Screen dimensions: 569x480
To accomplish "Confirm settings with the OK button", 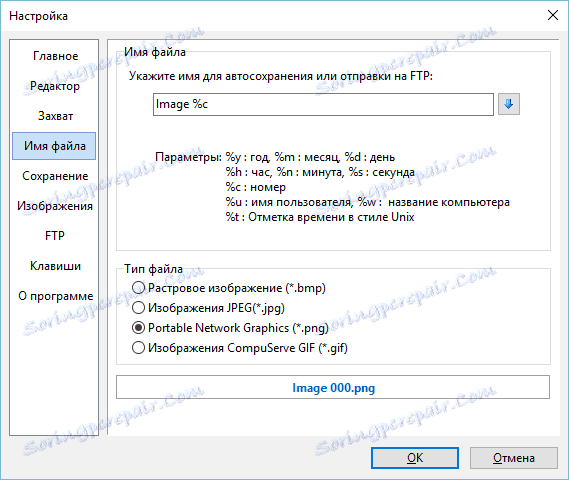I will tap(415, 458).
